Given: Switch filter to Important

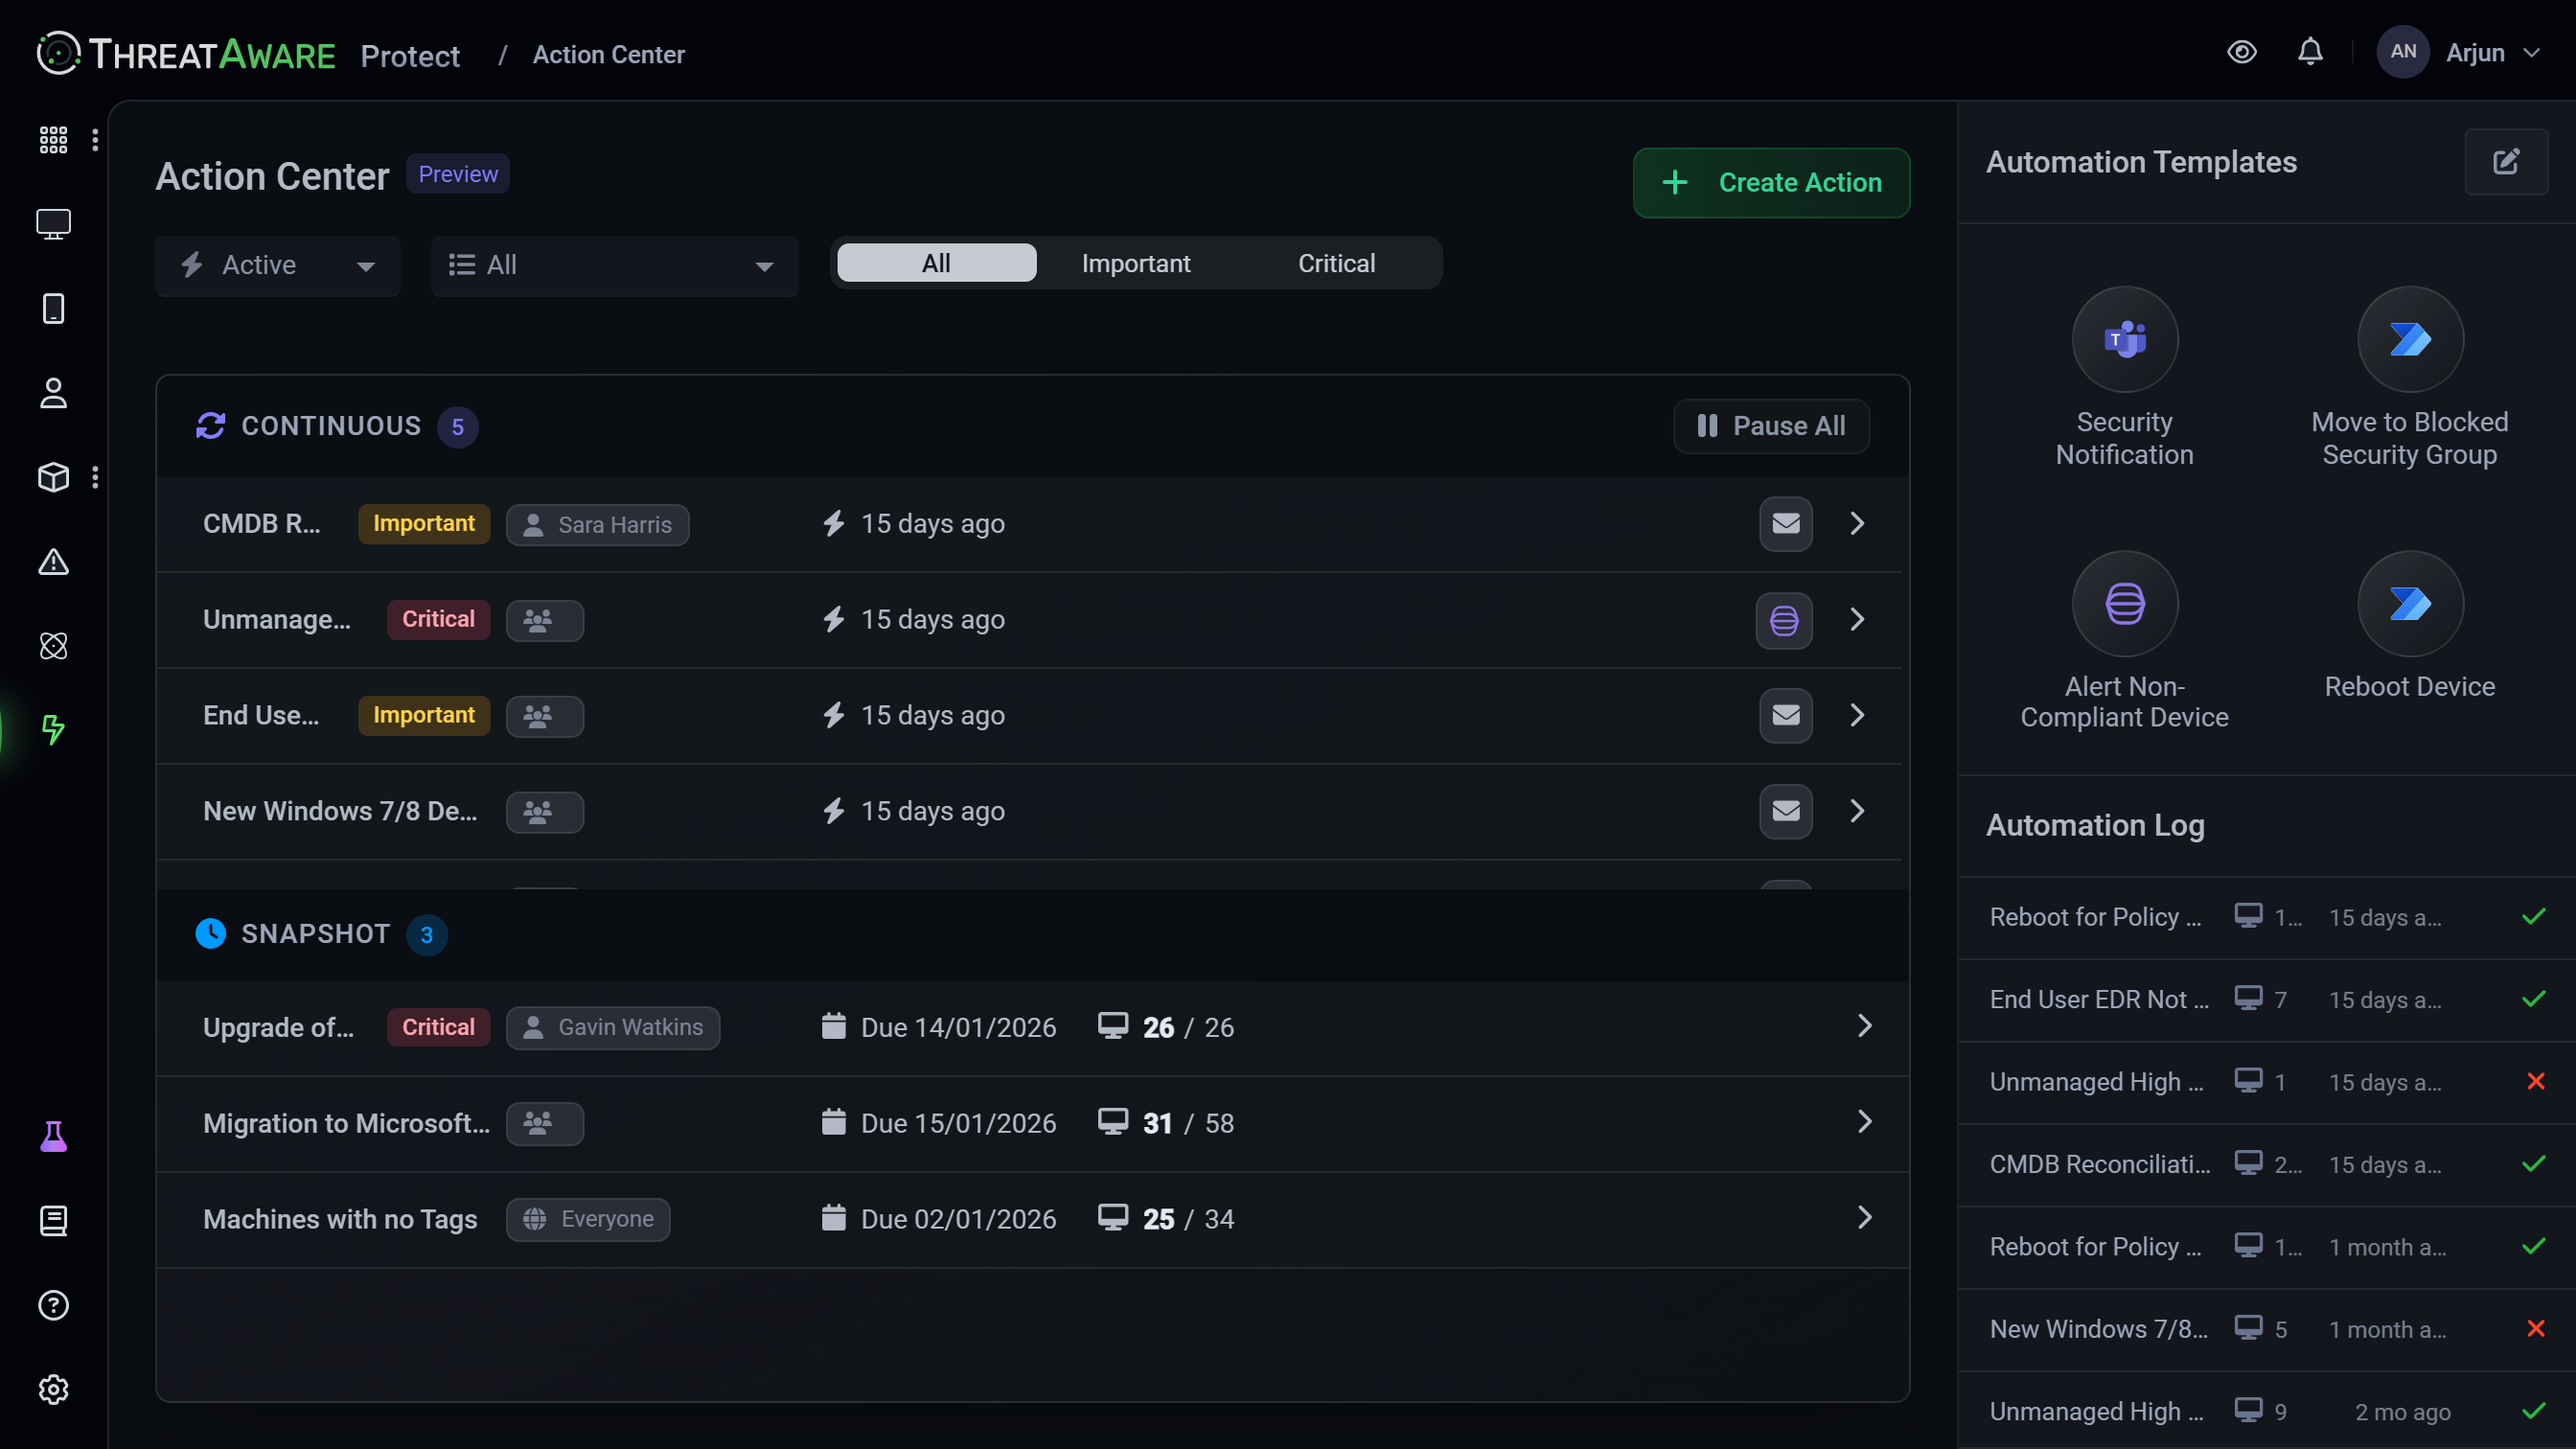Looking at the screenshot, I should click(1135, 264).
